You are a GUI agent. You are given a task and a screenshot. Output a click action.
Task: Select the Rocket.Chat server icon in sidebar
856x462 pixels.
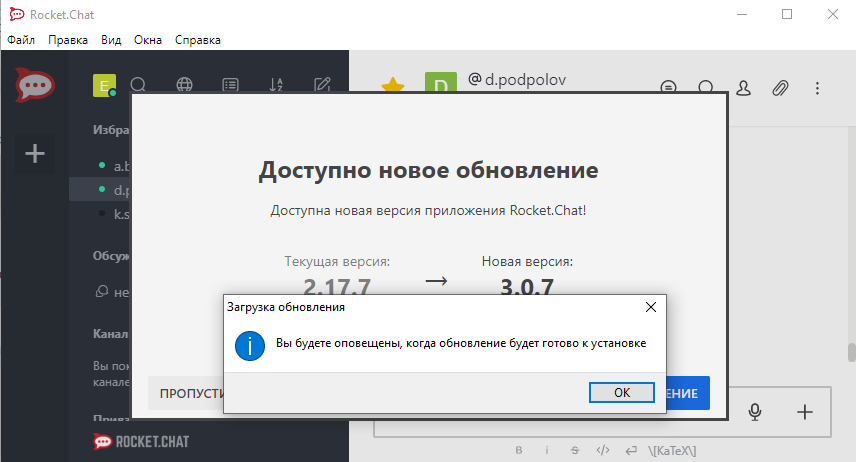pyautogui.click(x=35, y=85)
